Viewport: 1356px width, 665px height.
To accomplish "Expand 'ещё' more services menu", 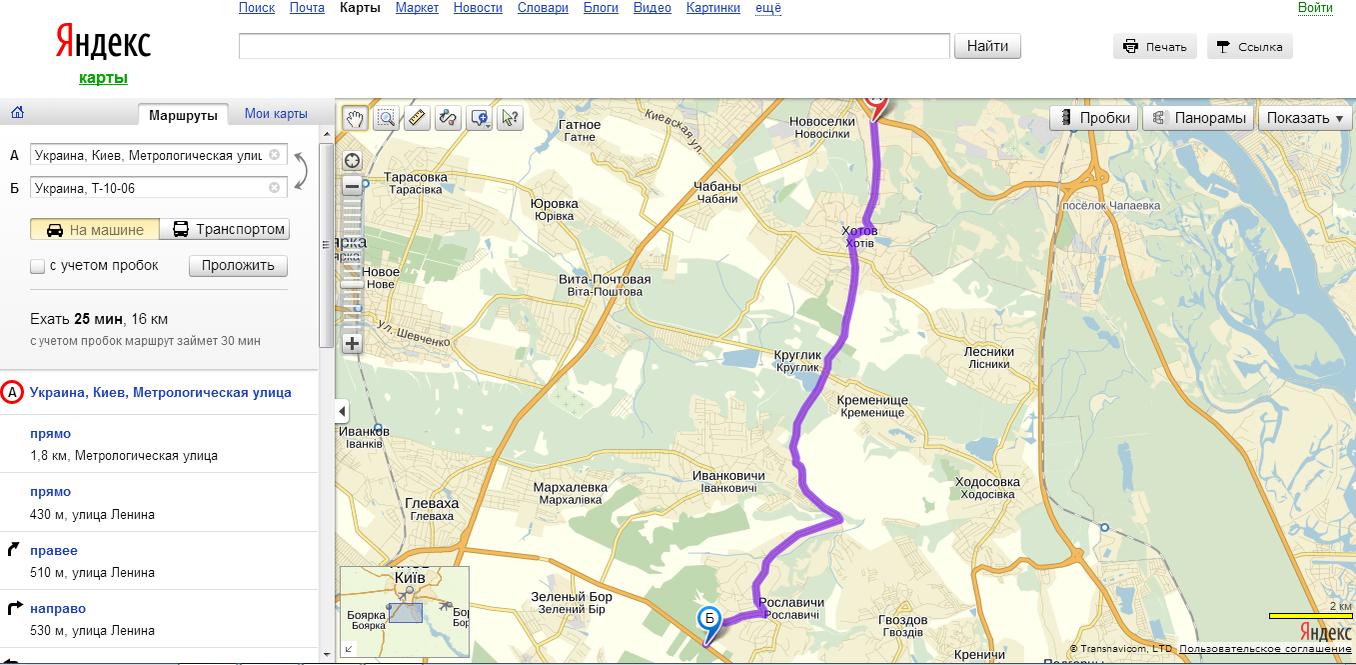I will click(x=768, y=8).
